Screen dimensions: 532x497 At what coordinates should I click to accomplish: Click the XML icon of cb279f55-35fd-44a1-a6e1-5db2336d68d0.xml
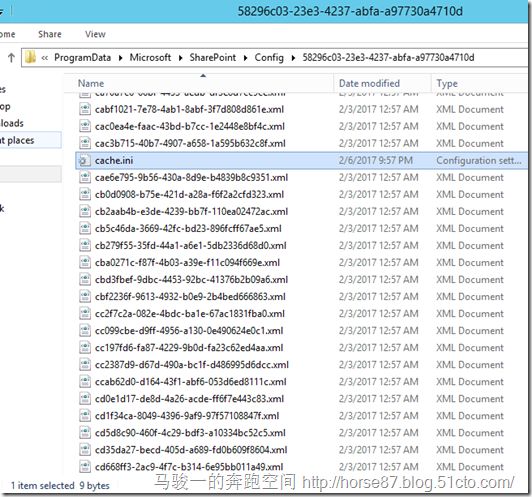pyautogui.click(x=85, y=245)
